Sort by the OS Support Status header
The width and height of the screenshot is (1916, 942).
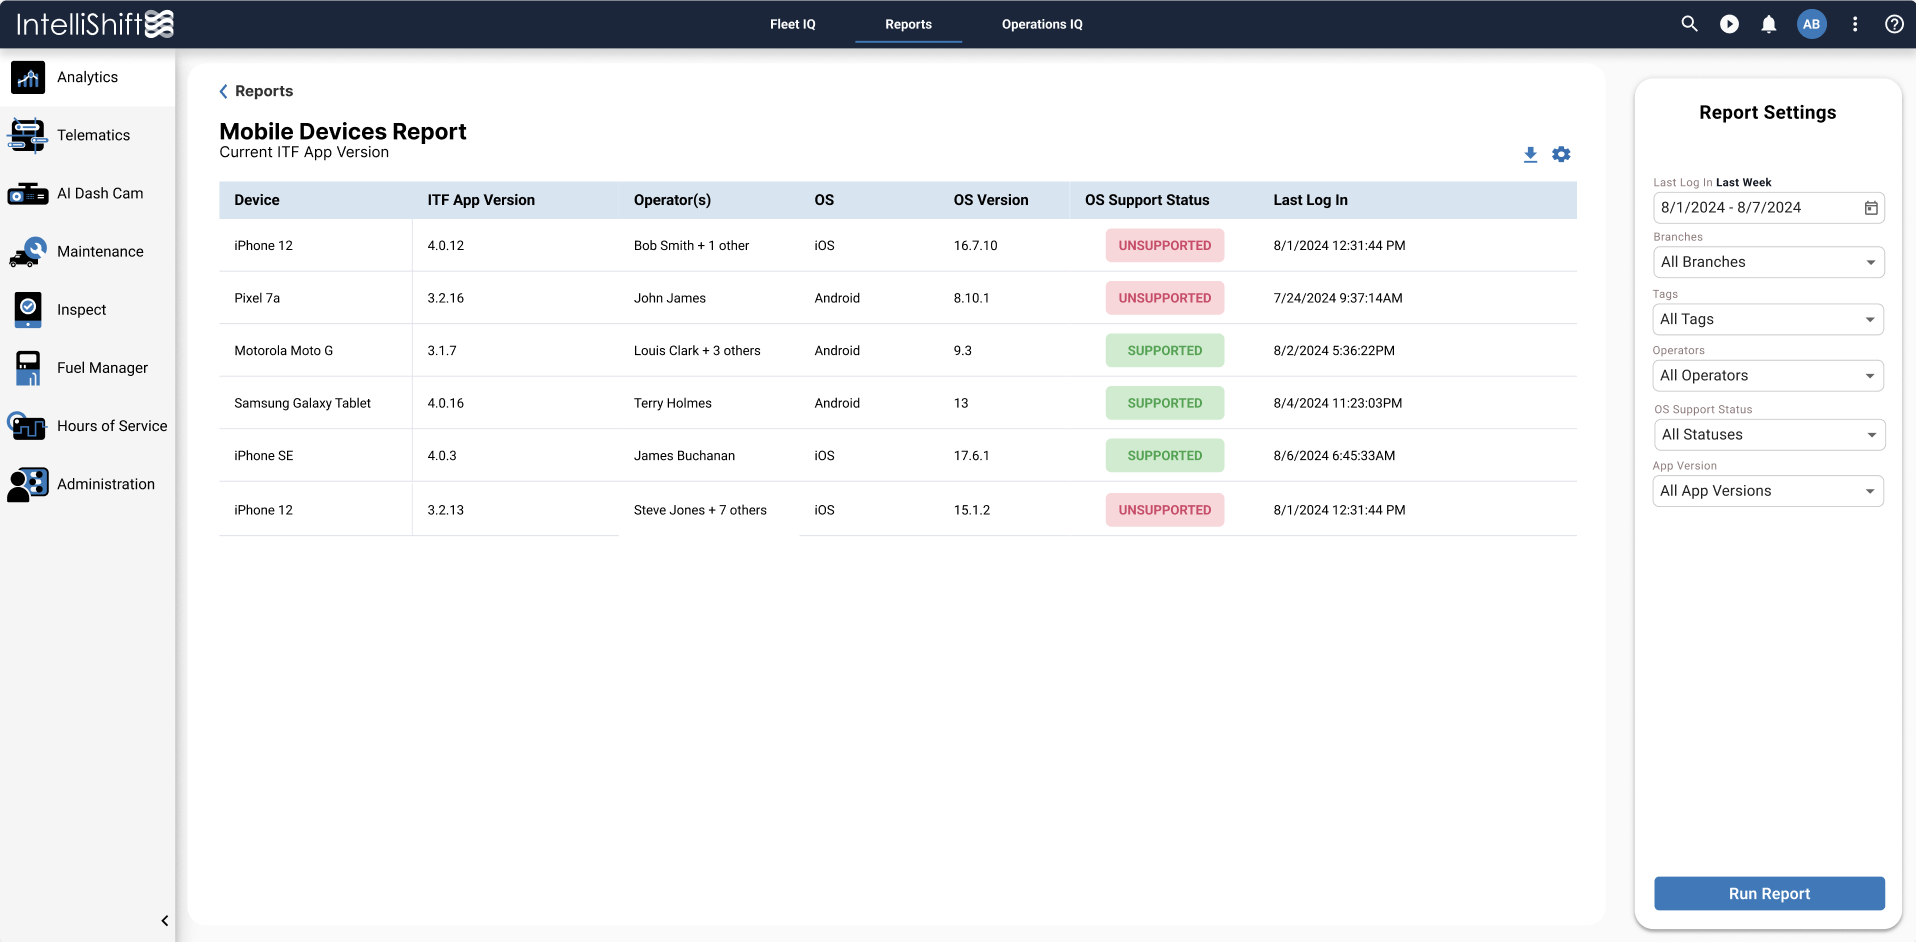pyautogui.click(x=1147, y=200)
